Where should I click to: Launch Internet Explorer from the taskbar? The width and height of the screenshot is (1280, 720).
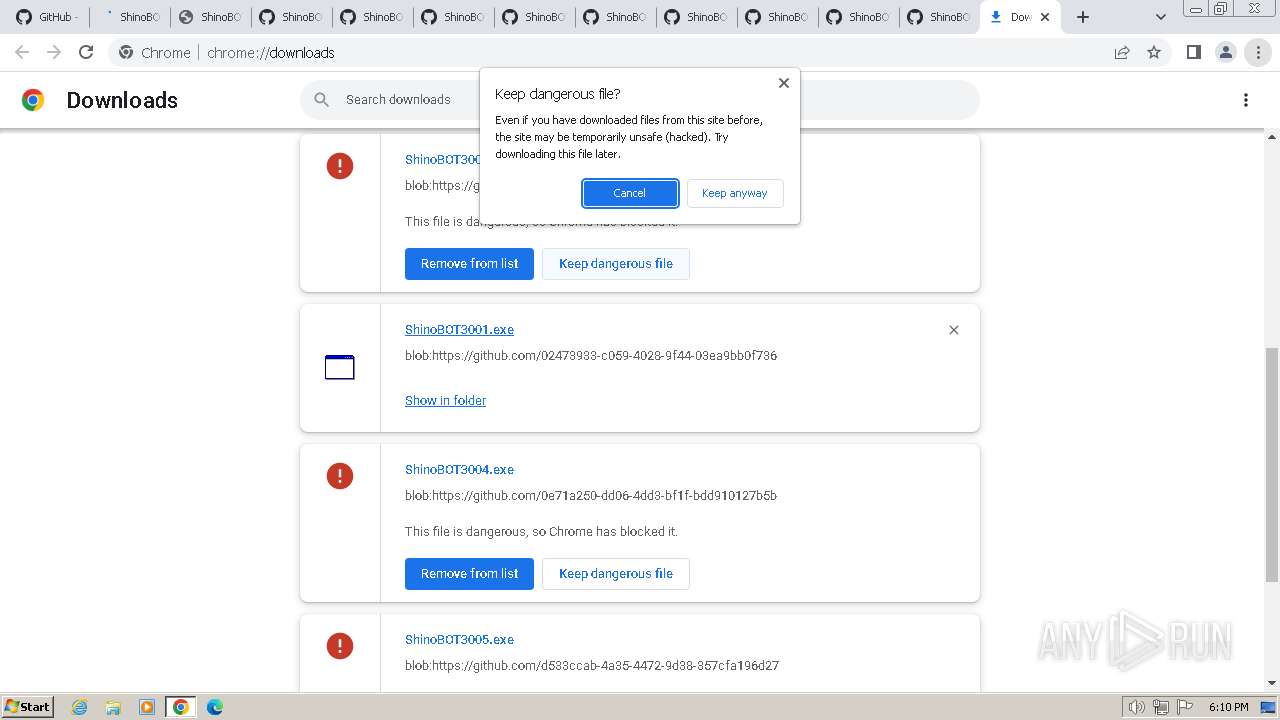coord(80,707)
